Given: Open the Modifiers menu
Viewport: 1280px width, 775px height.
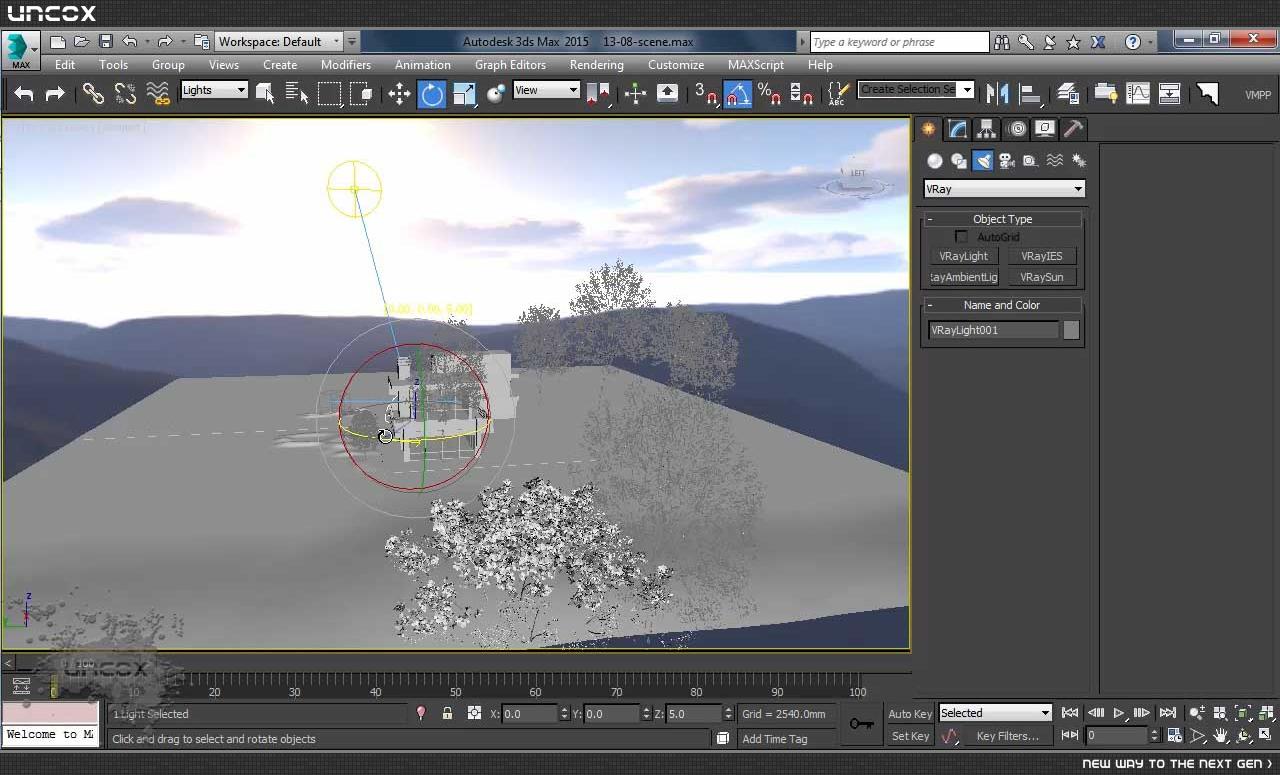Looking at the screenshot, I should tap(346, 65).
